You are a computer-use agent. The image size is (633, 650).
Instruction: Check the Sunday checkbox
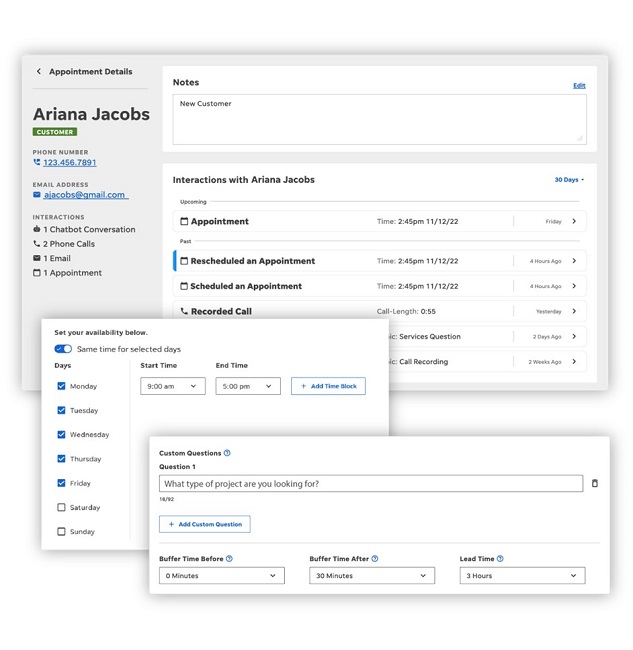point(61,531)
